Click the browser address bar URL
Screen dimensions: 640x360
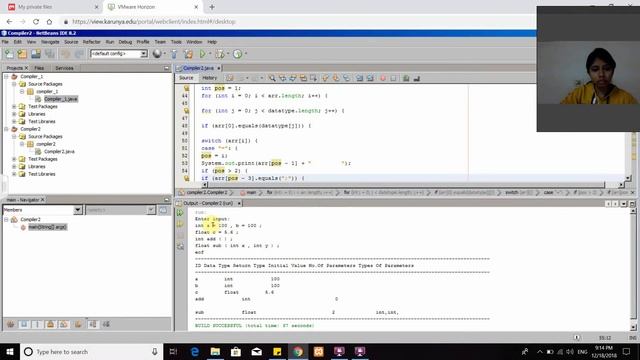pos(154,22)
